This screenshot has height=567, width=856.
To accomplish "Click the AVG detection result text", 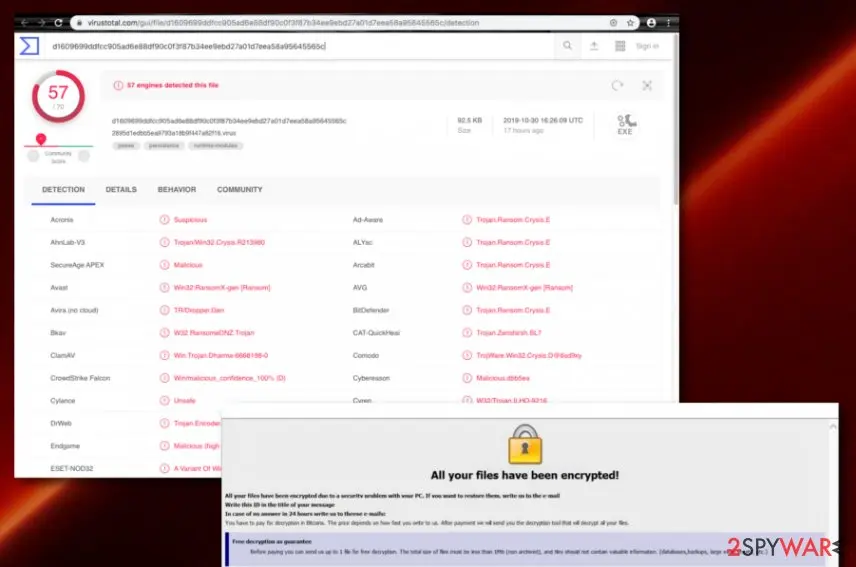I will click(524, 288).
